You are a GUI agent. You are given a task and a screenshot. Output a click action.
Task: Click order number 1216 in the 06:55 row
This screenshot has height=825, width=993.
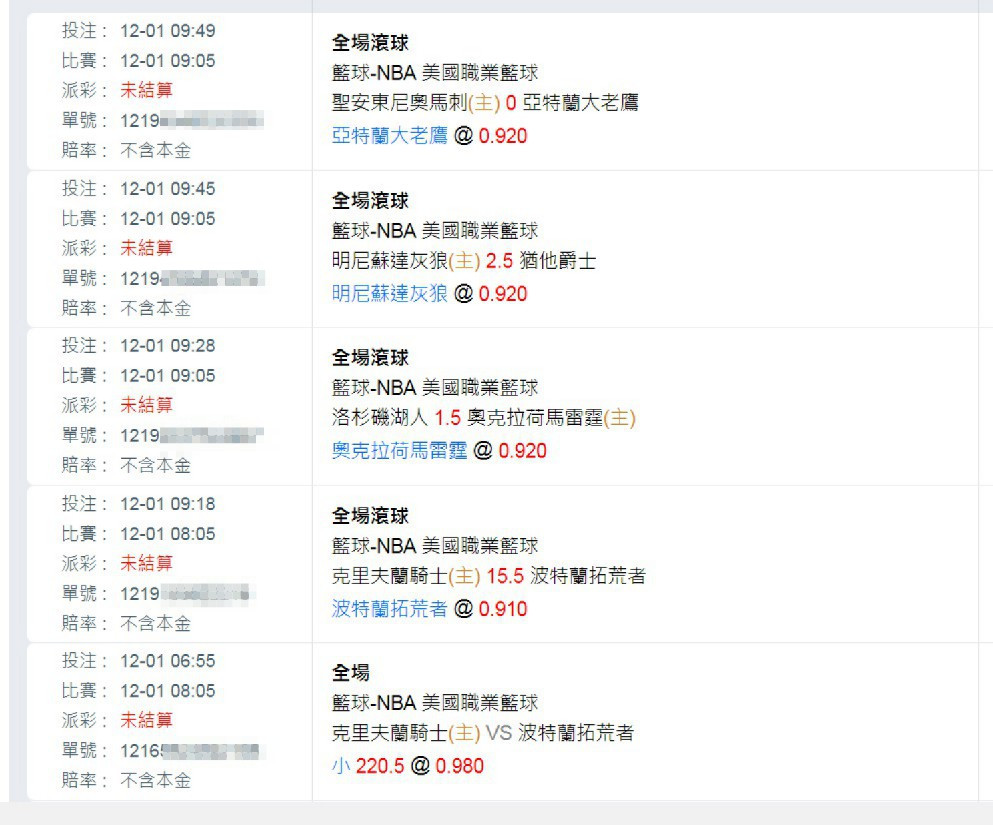point(190,751)
